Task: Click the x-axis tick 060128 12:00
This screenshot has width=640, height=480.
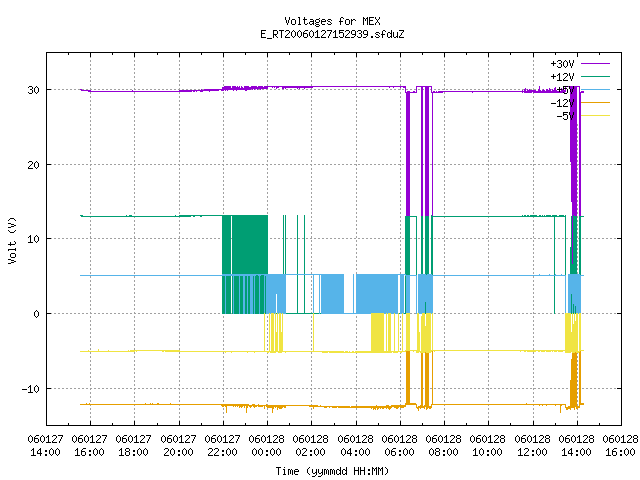Action: pyautogui.click(x=533, y=445)
